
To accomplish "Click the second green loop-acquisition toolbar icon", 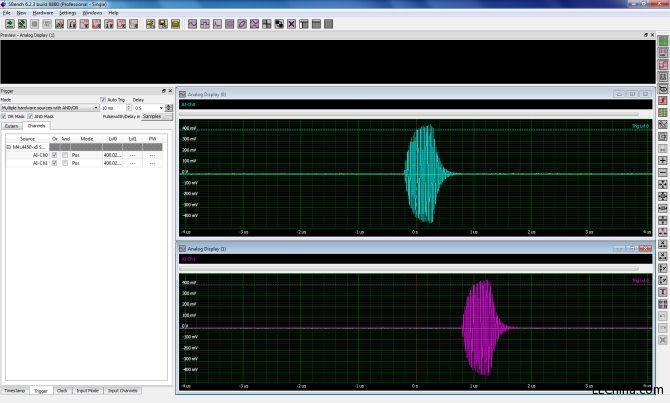I will click(21, 23).
